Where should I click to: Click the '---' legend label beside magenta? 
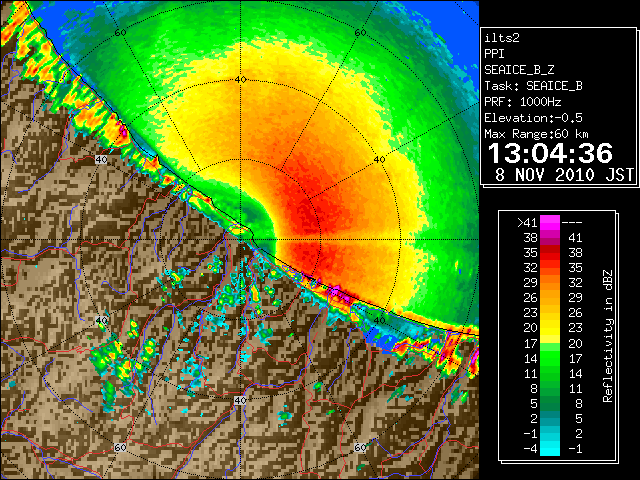[572, 223]
